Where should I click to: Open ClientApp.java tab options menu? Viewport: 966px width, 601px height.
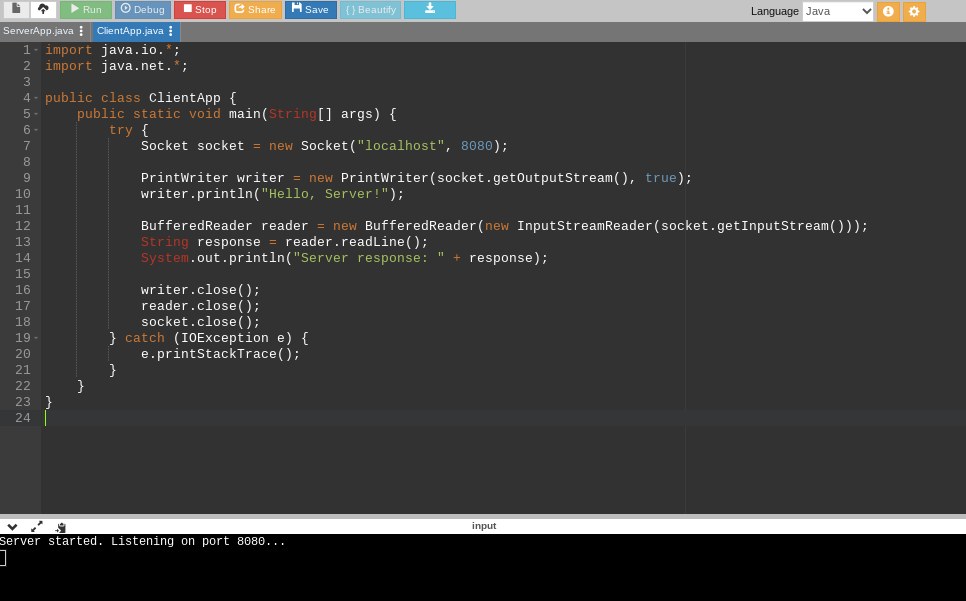pyautogui.click(x=171, y=31)
